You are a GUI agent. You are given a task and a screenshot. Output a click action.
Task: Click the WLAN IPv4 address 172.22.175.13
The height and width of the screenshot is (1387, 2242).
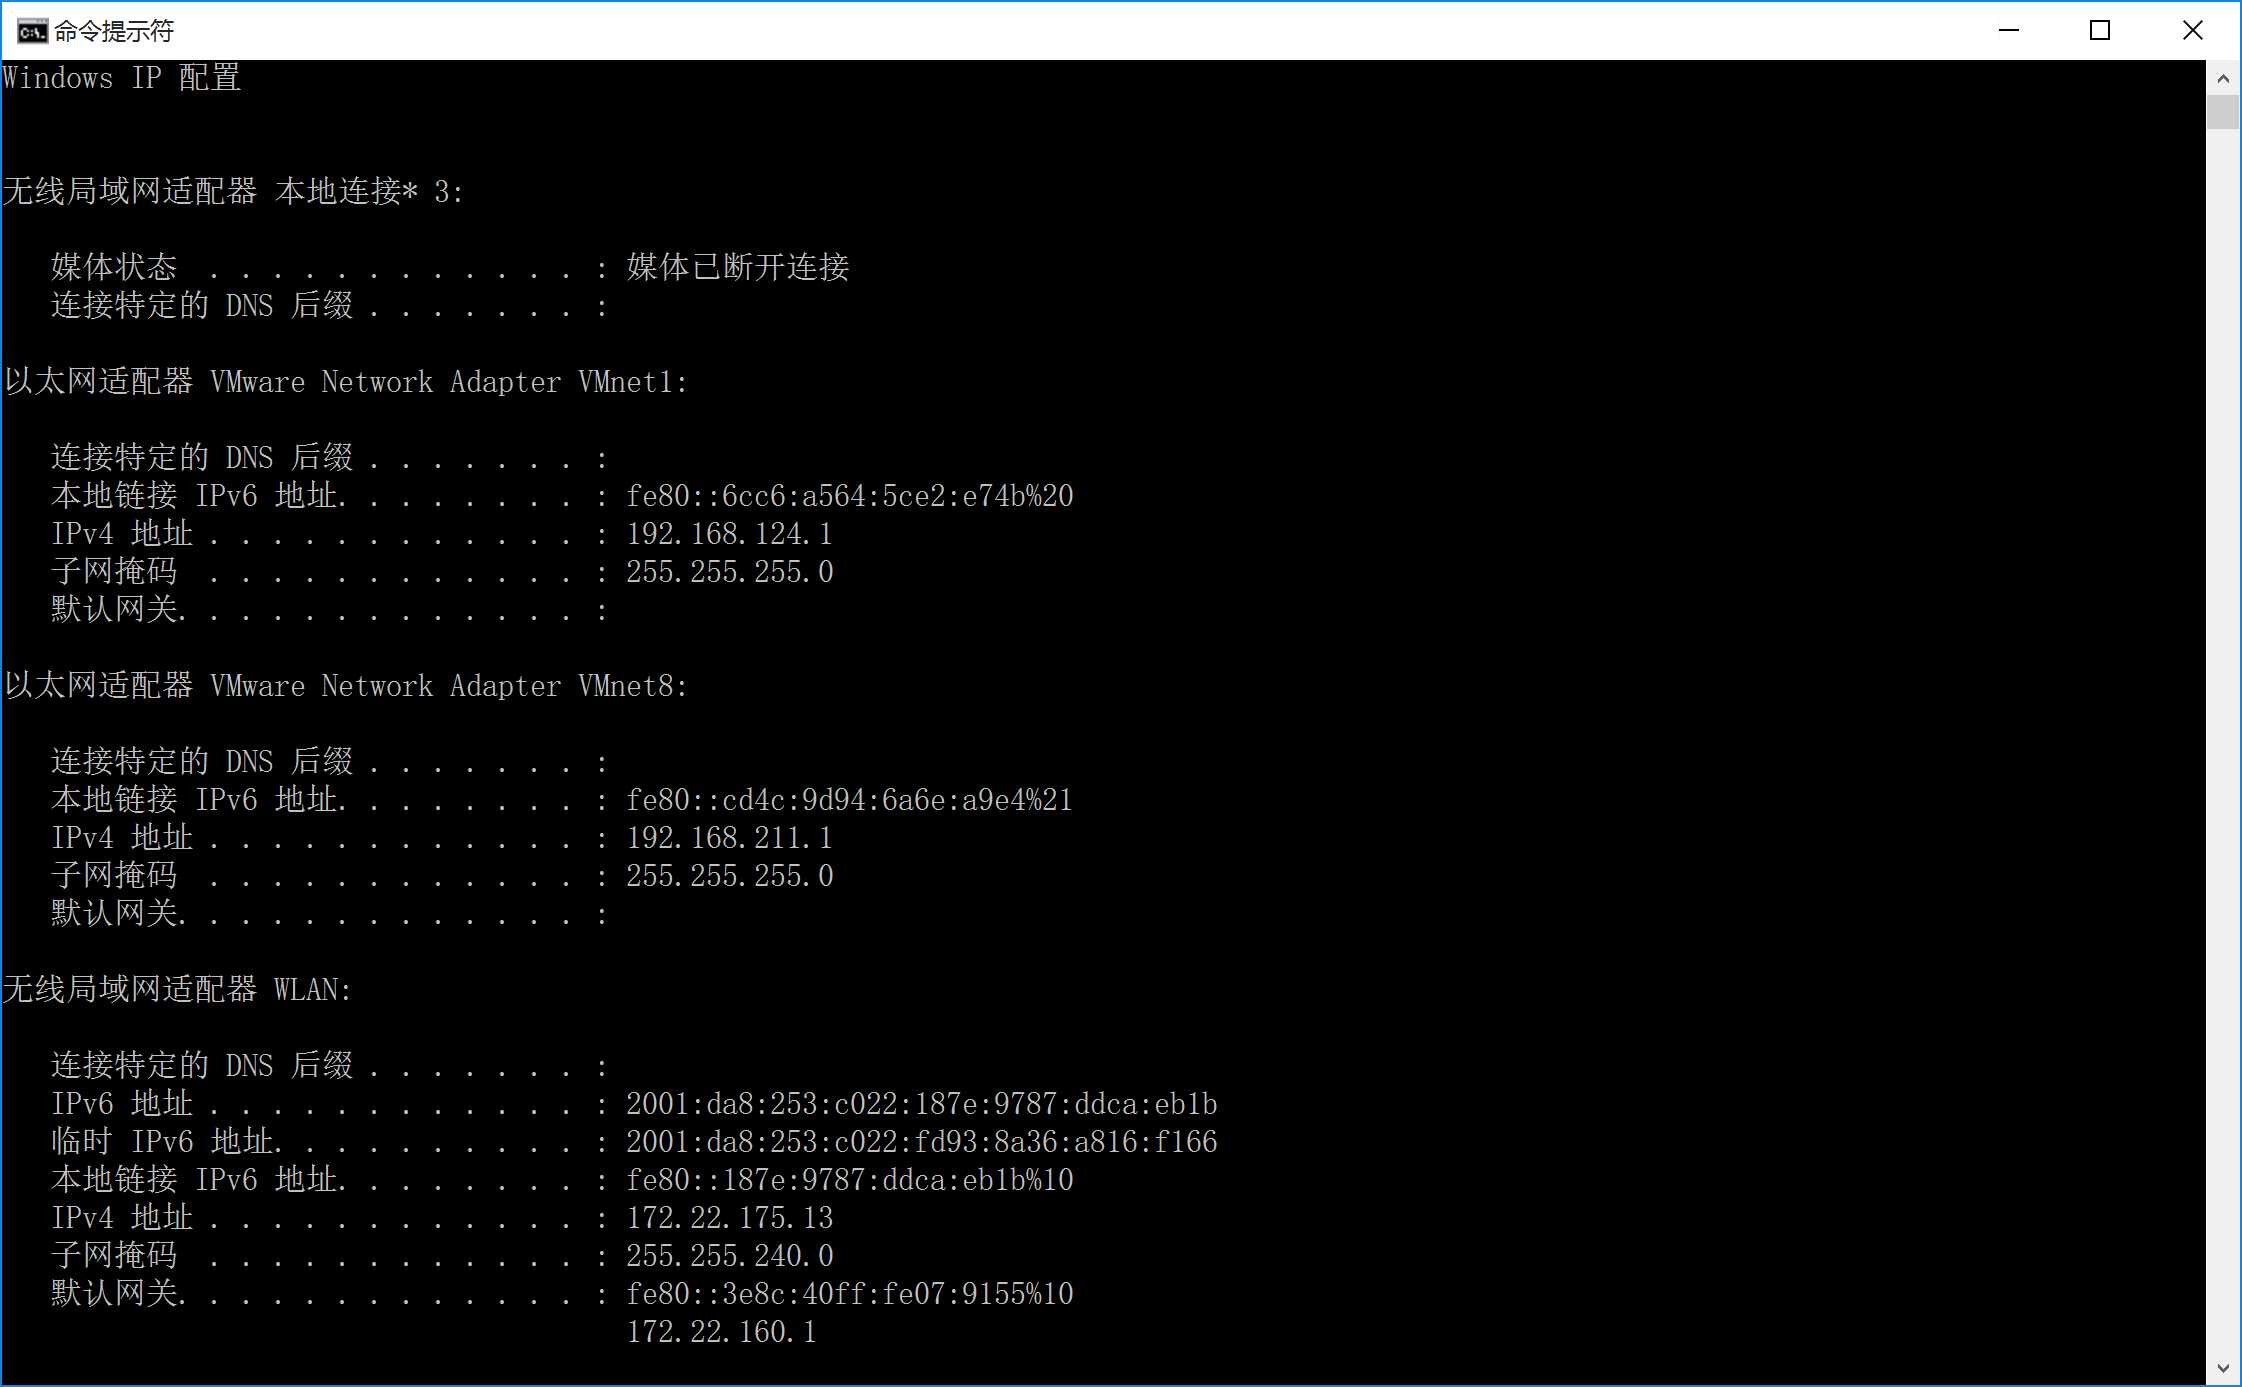730,1218
